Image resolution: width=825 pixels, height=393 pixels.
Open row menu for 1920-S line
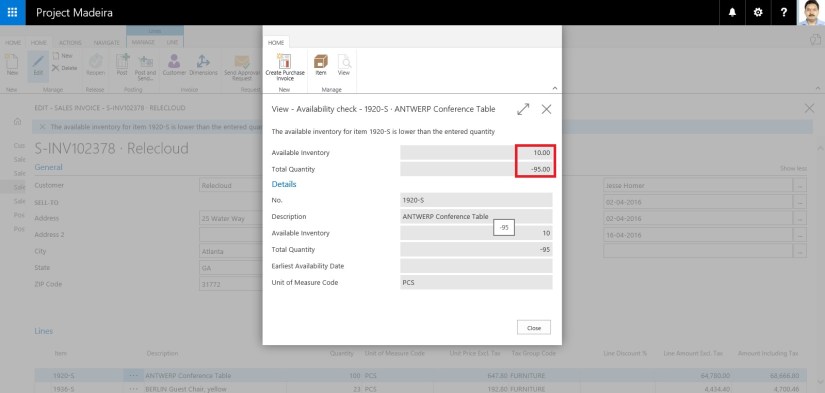click(x=134, y=376)
